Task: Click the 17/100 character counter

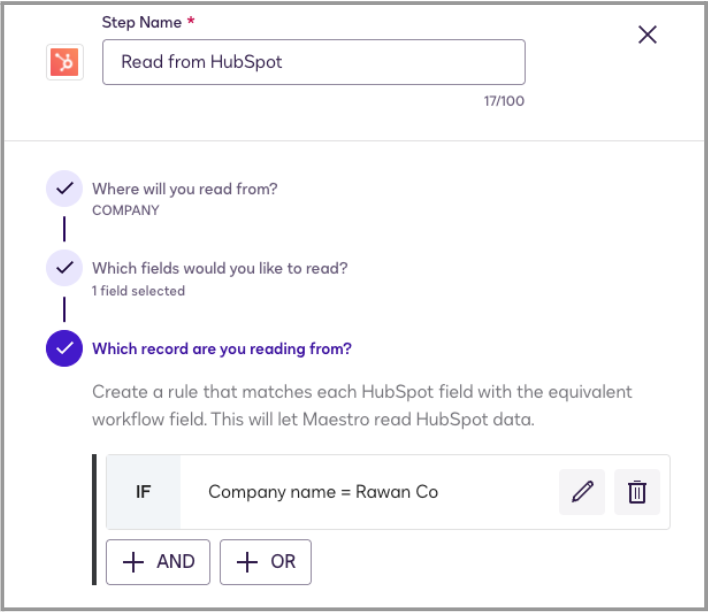Action: [504, 101]
